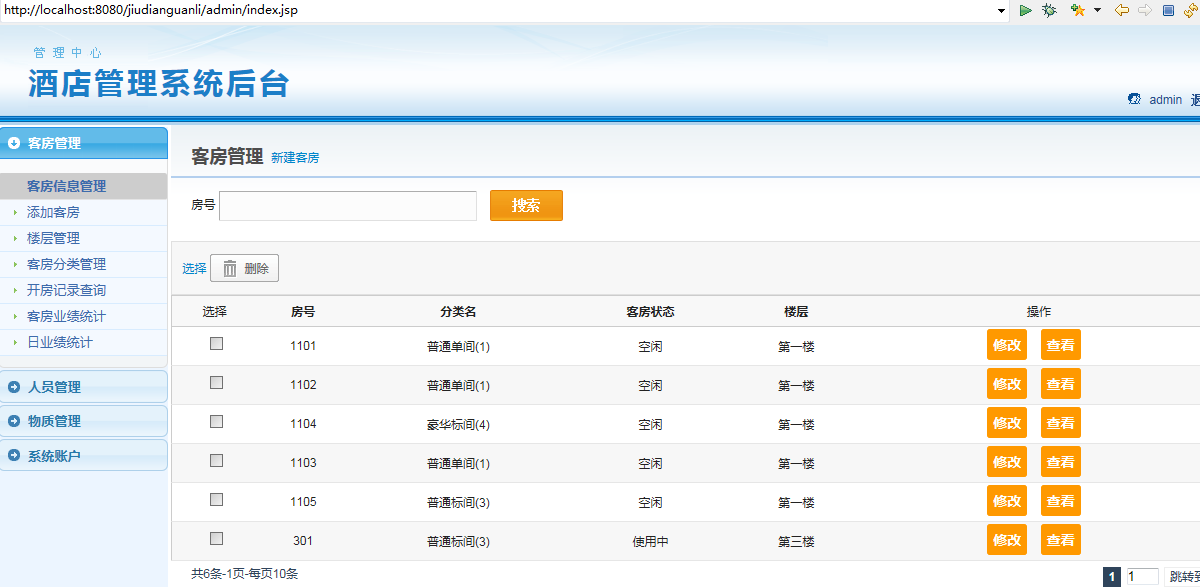The height and width of the screenshot is (587, 1200).
Task: Click 修改 for room 1105
Action: (x=1007, y=501)
